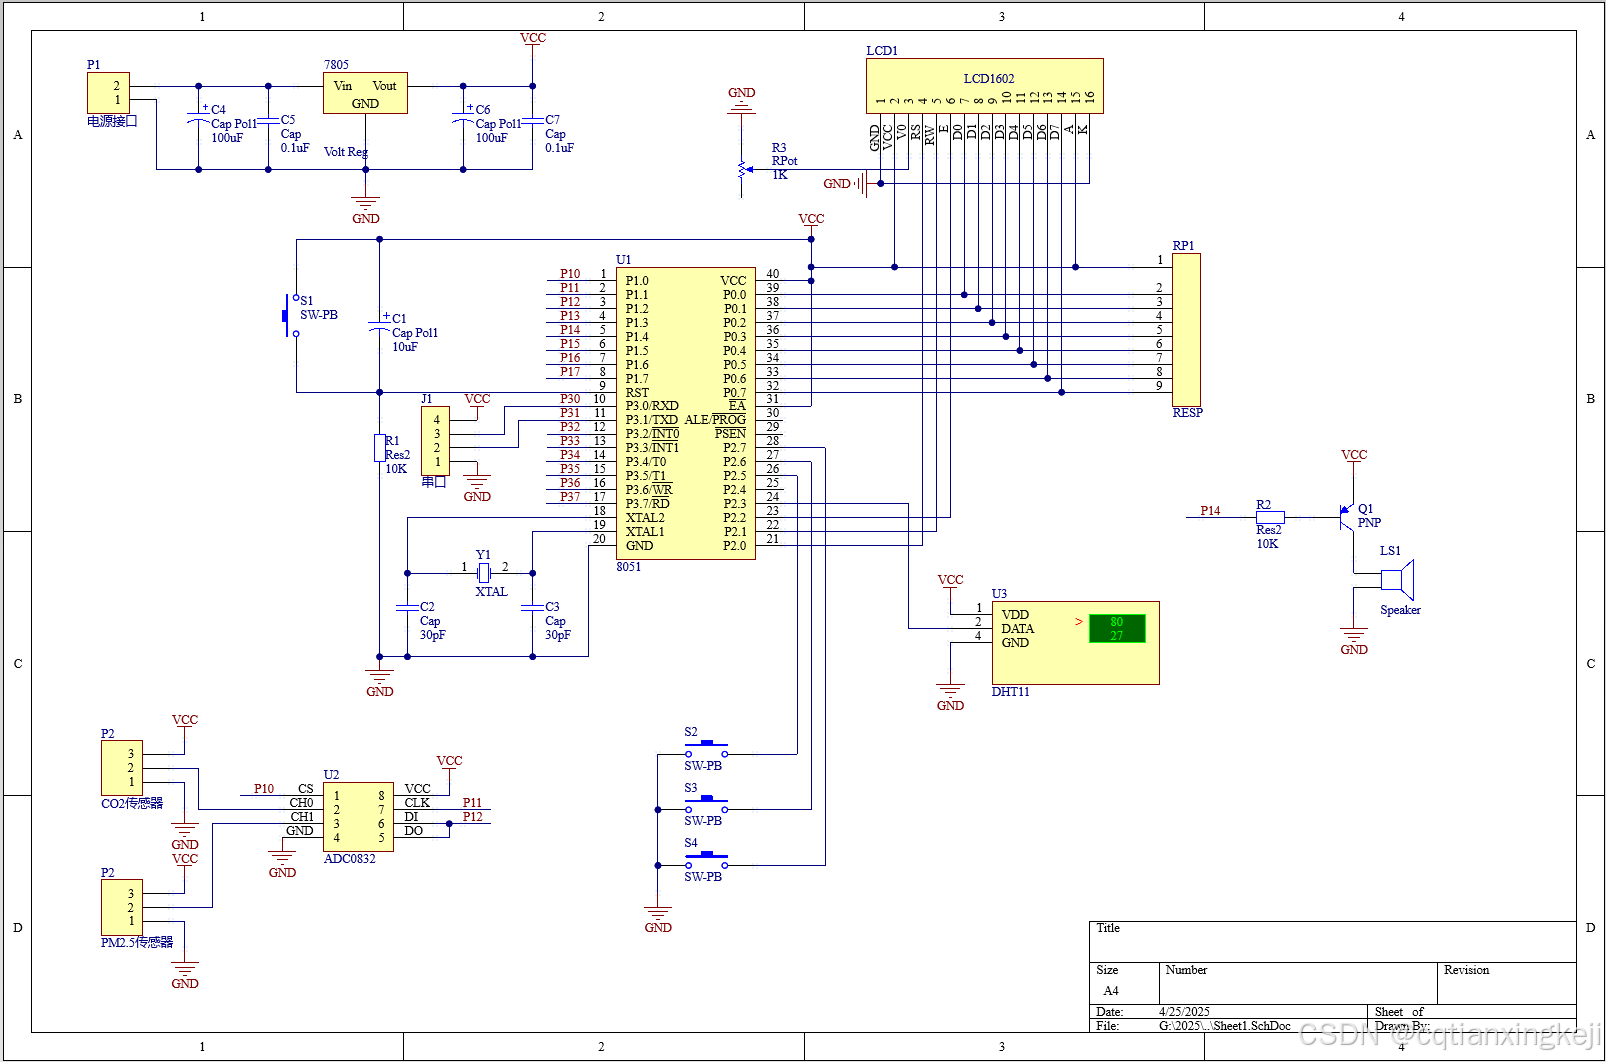Select the 'A4' sheet size value

tap(1111, 991)
